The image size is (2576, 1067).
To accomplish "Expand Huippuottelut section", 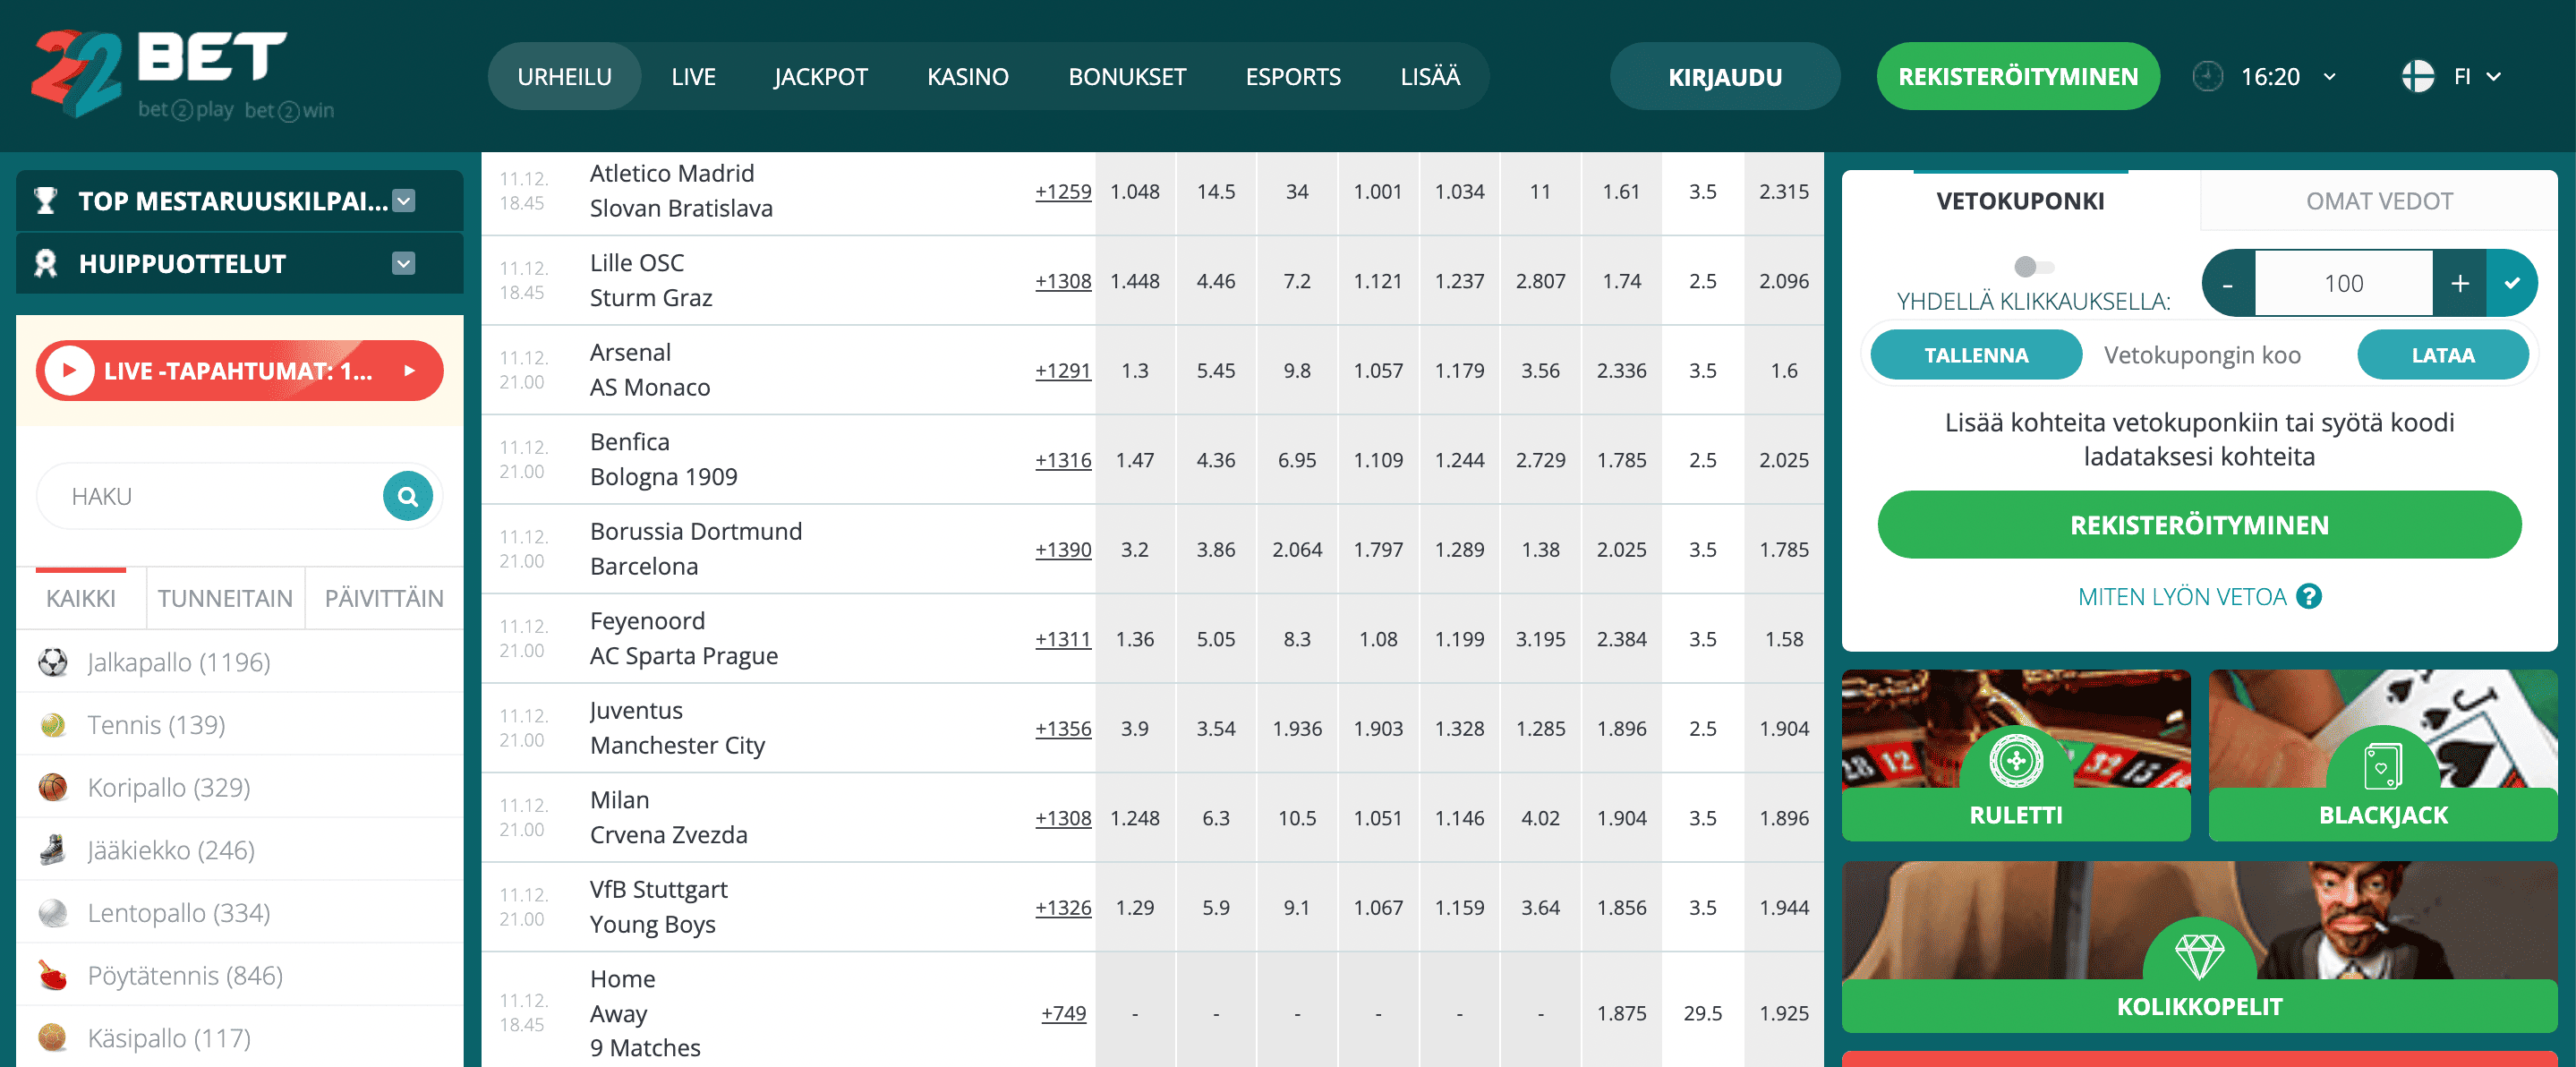I will pyautogui.click(x=404, y=264).
